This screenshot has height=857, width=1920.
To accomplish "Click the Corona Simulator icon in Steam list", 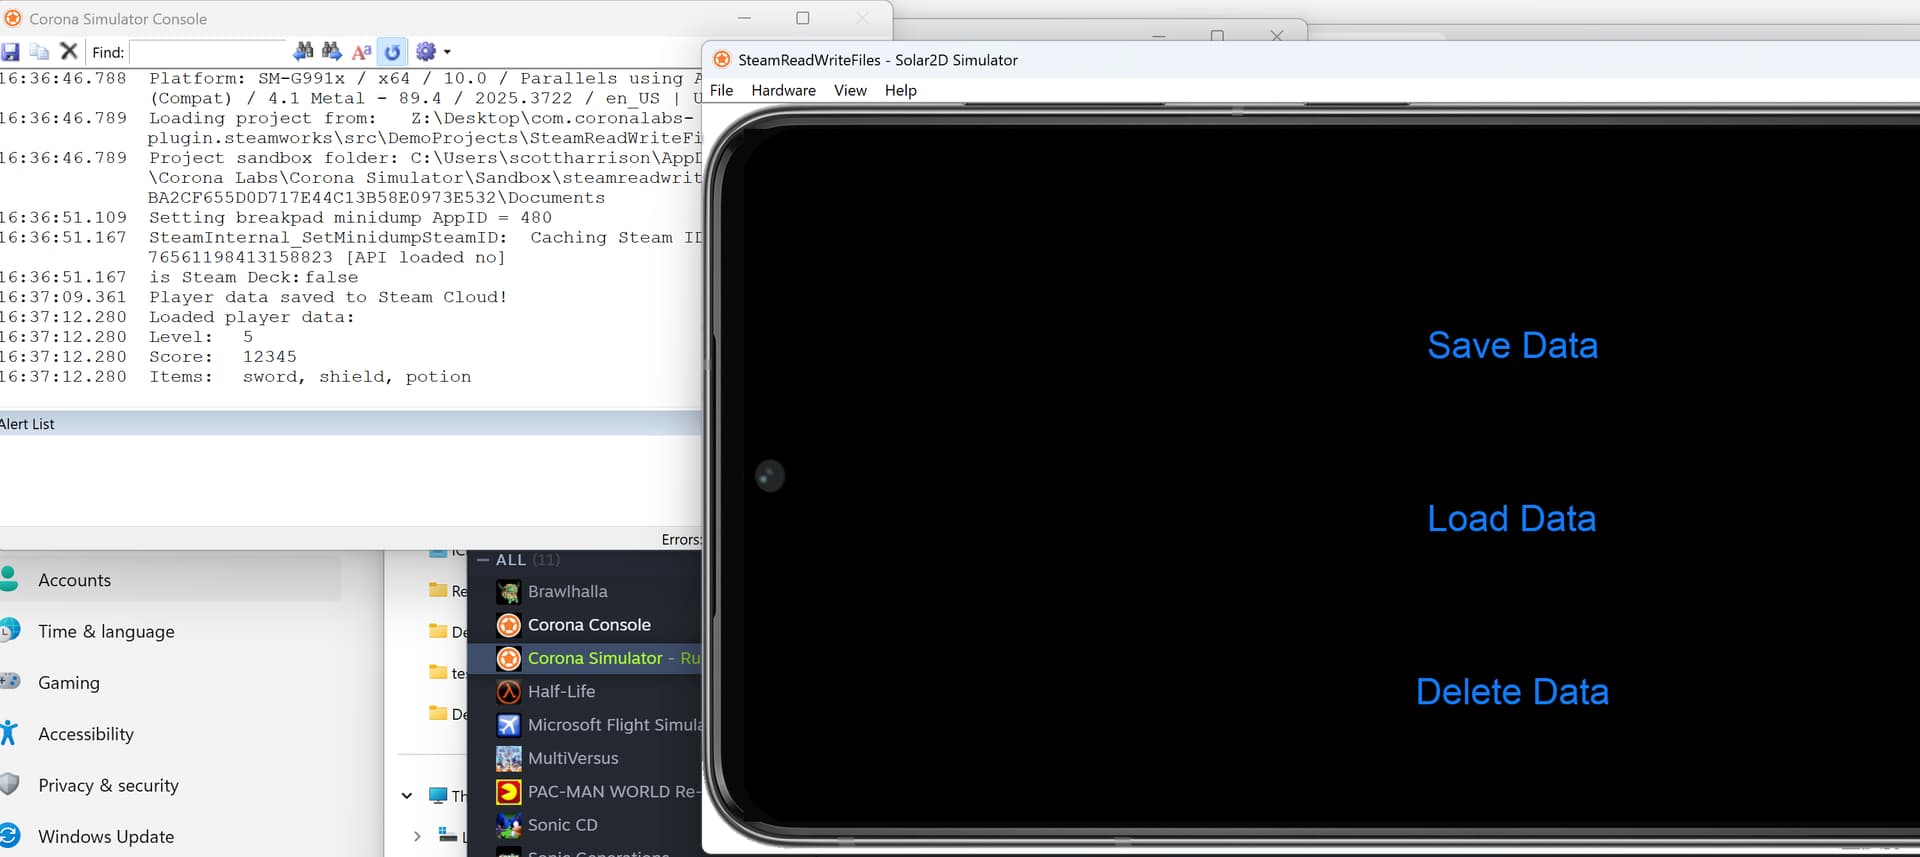I will [x=509, y=658].
